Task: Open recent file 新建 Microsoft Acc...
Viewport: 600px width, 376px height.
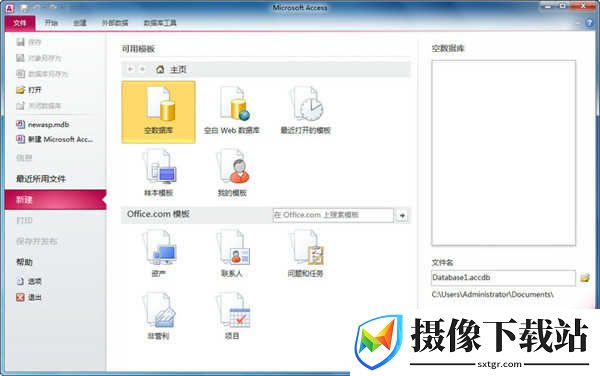Action: tap(54, 139)
